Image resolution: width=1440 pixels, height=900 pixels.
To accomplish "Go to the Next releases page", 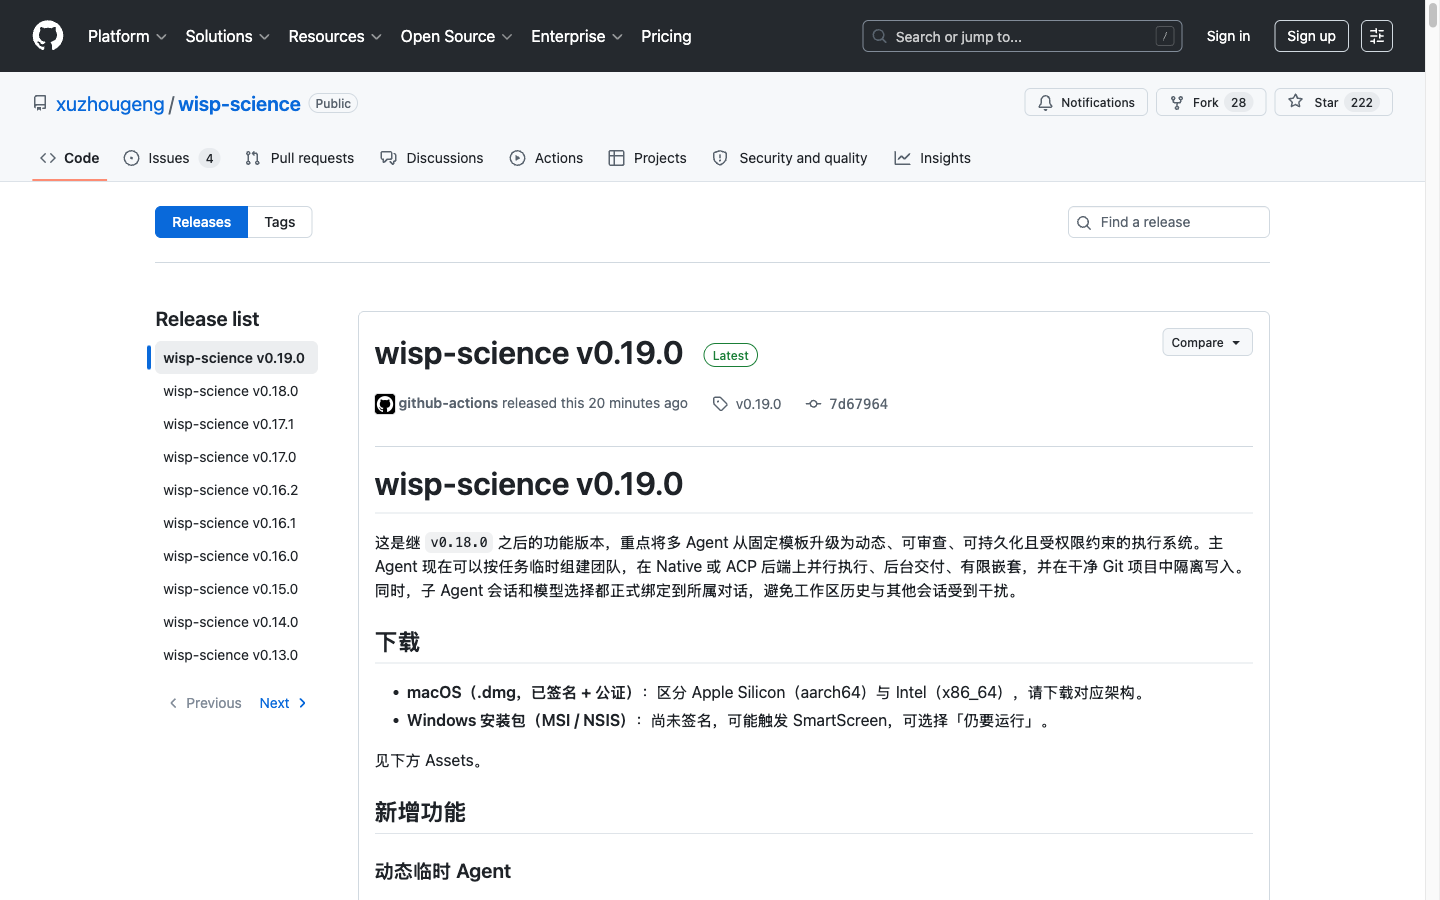I will pyautogui.click(x=283, y=703).
